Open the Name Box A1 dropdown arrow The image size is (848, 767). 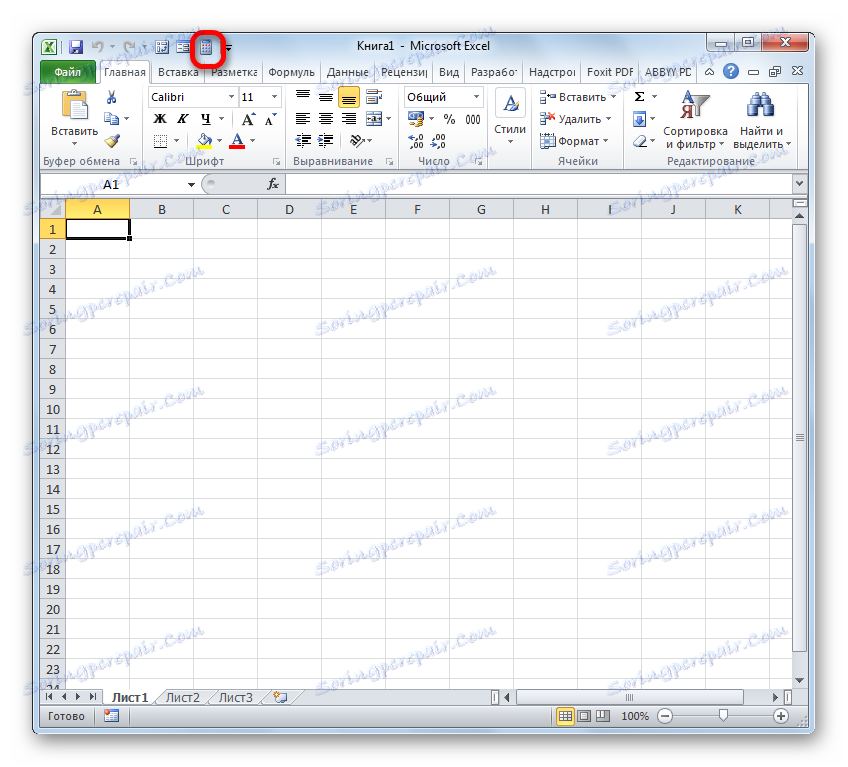191,185
